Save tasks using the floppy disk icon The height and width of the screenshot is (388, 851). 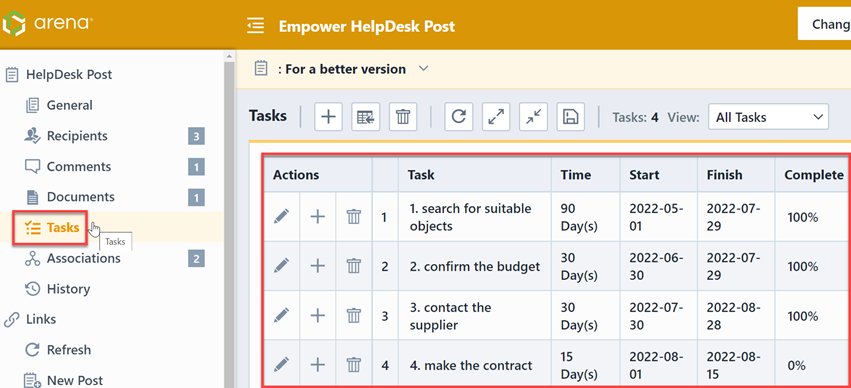click(x=570, y=117)
